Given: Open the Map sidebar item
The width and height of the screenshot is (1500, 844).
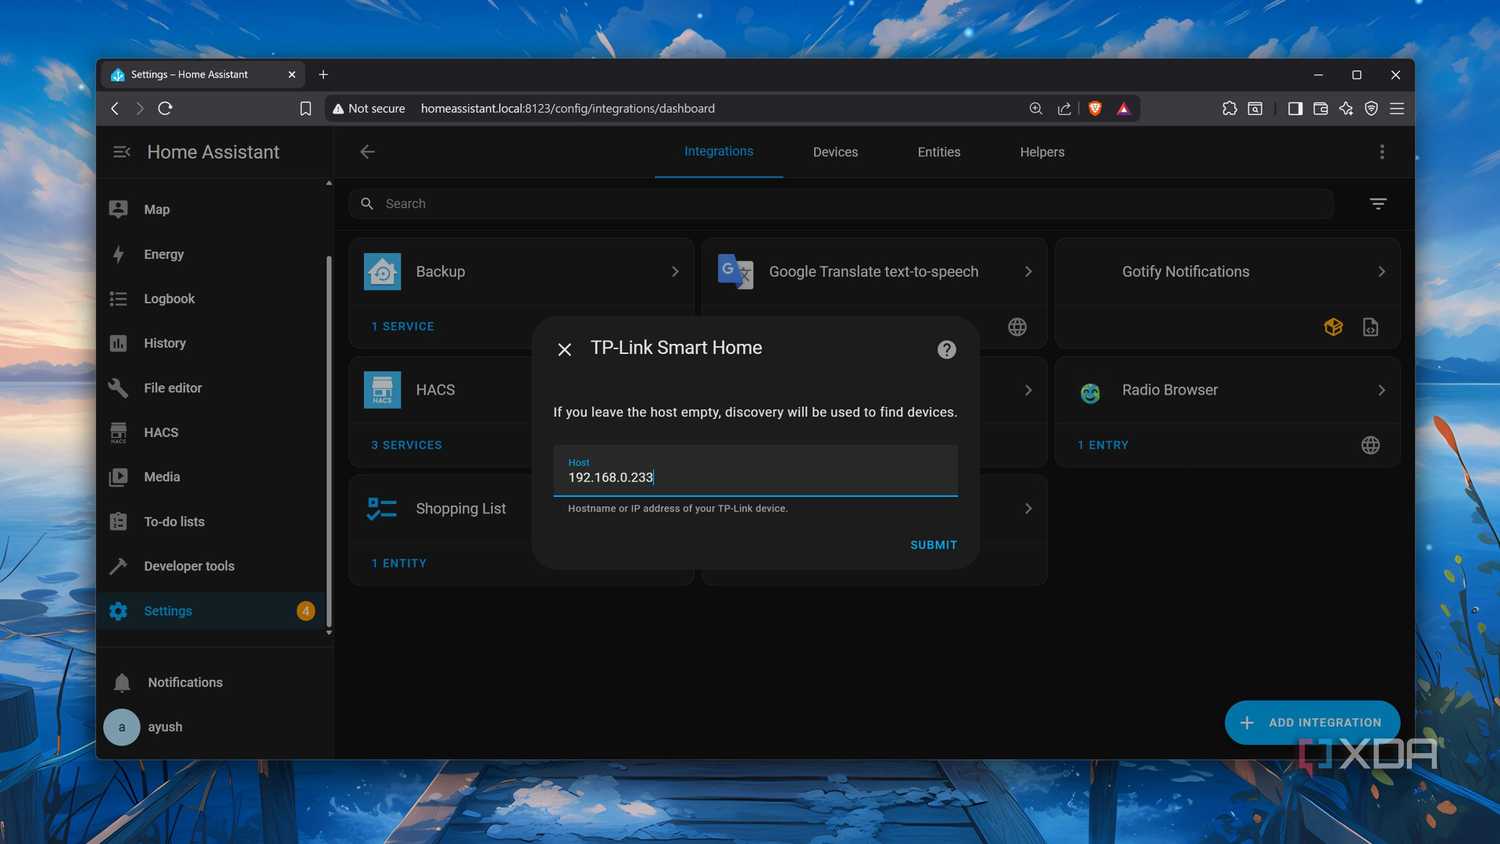Looking at the screenshot, I should pos(214,209).
